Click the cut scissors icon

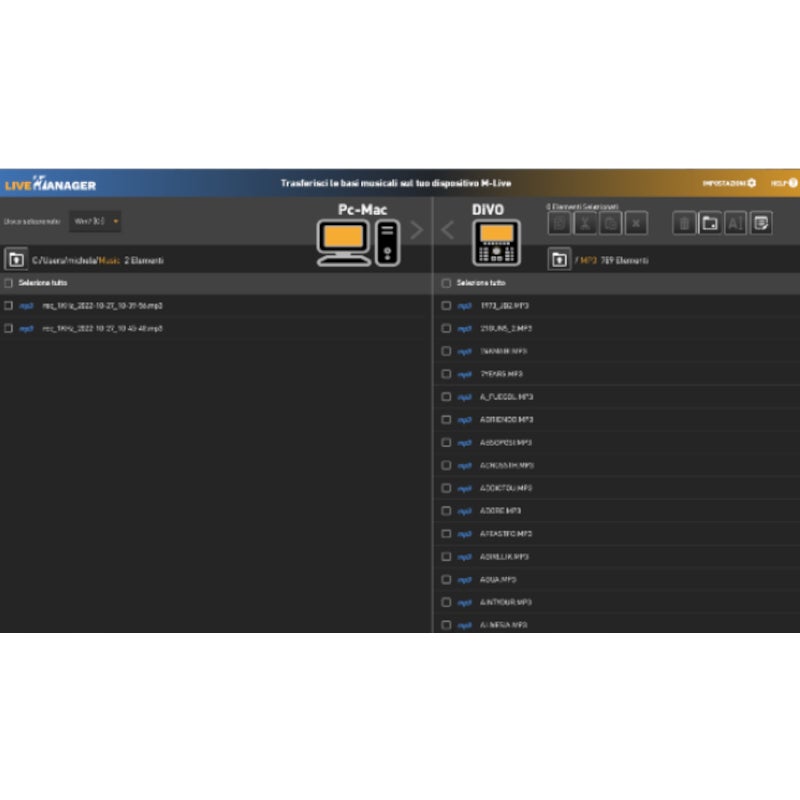pos(585,223)
